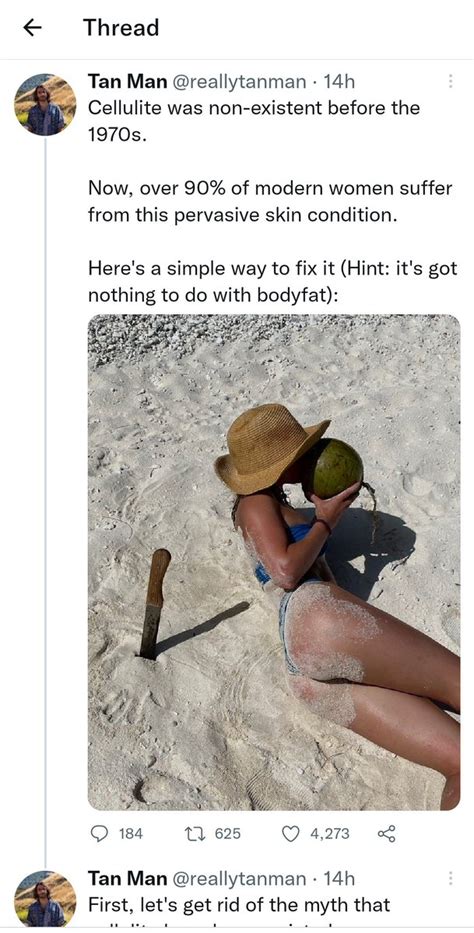474x933 pixels.
Task: Tap Tan Man name on first tweet
Action: click(127, 81)
